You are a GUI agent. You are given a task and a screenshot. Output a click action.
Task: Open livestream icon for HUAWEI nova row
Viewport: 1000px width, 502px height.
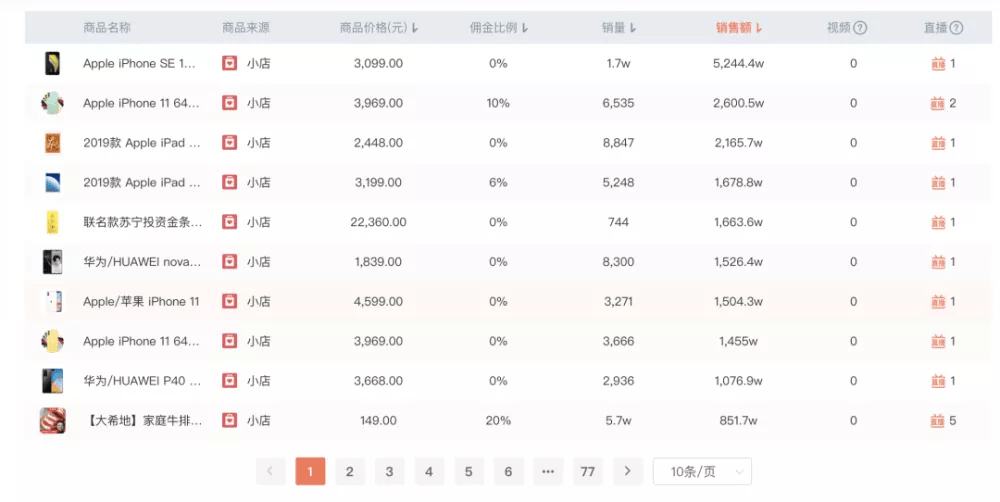pyautogui.click(x=938, y=262)
